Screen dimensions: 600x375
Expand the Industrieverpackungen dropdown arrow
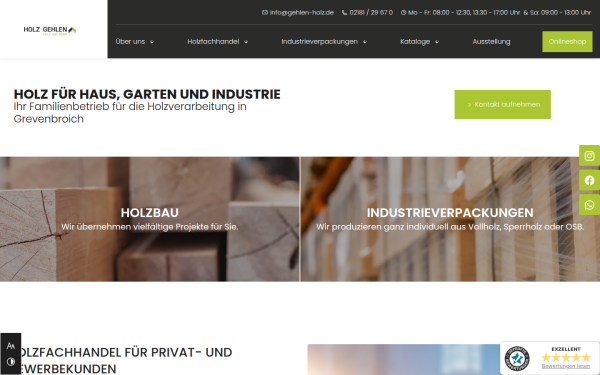(365, 42)
